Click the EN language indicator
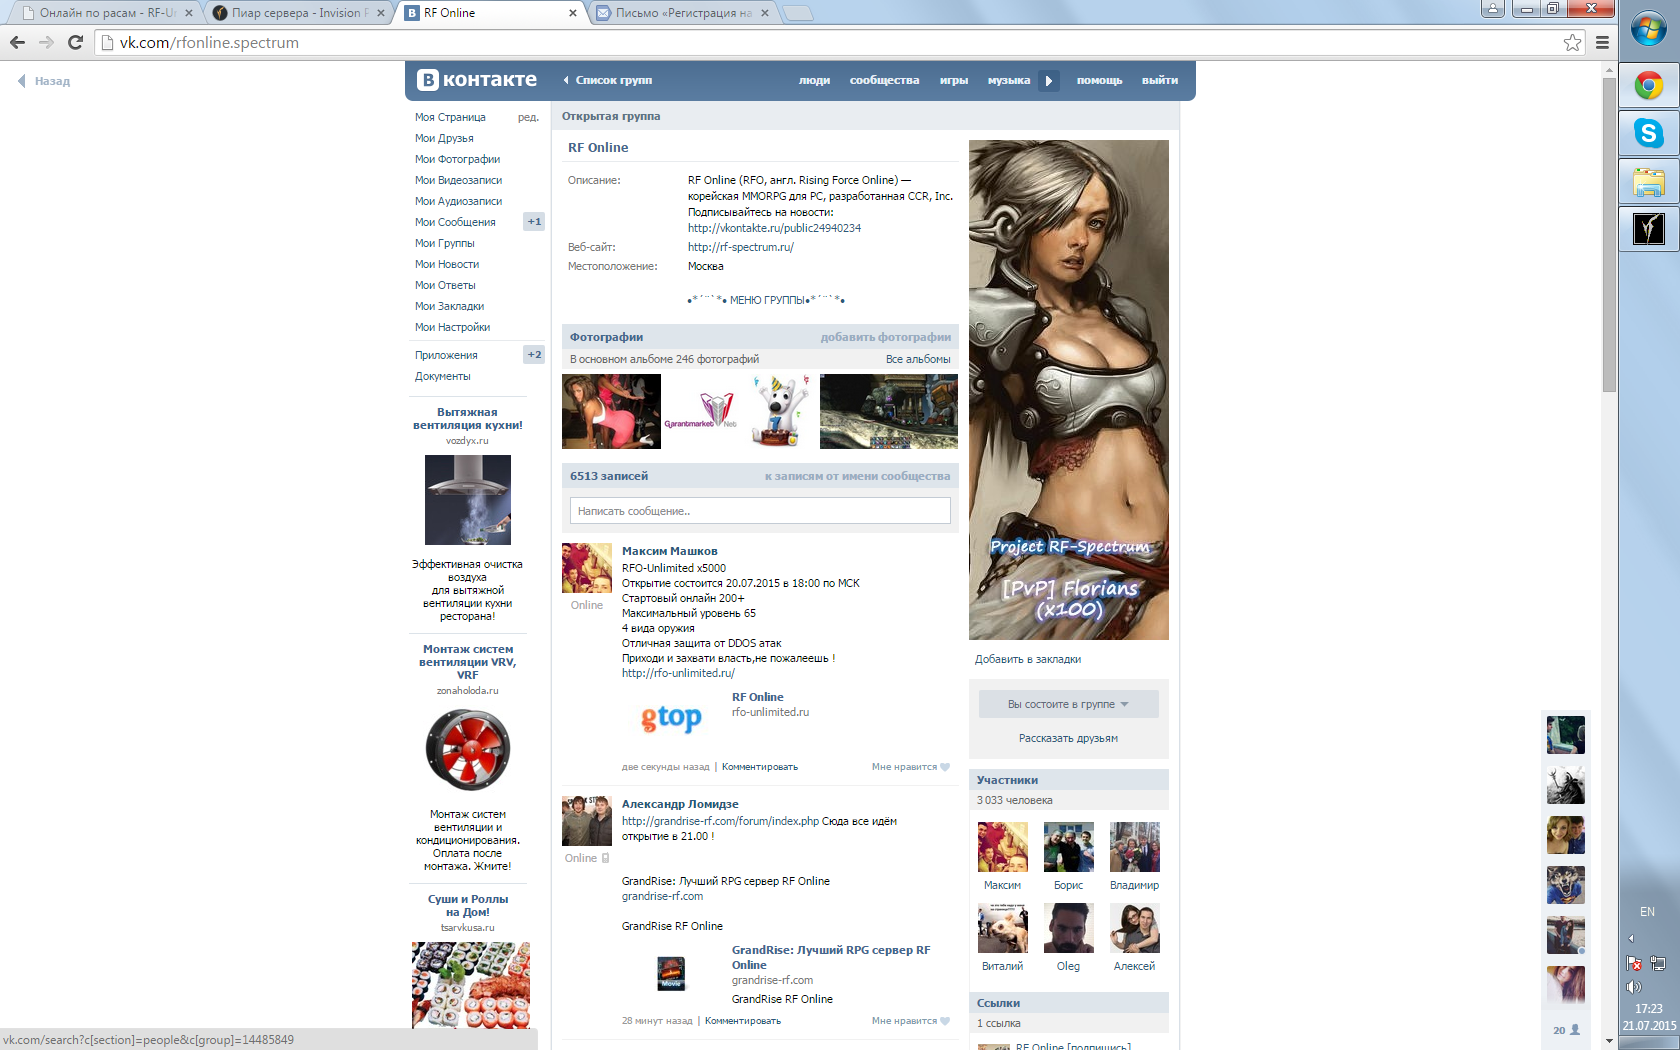Image resolution: width=1680 pixels, height=1050 pixels. point(1647,912)
